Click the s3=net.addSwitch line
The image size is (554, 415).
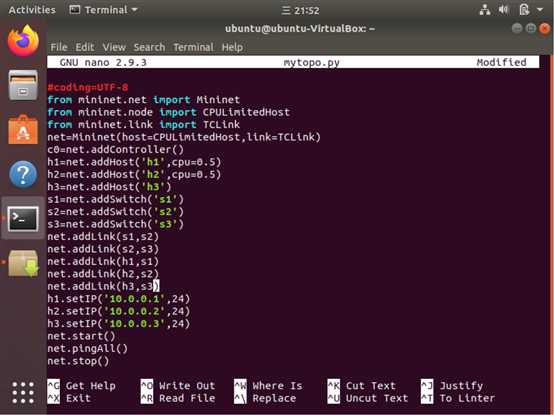(x=116, y=224)
